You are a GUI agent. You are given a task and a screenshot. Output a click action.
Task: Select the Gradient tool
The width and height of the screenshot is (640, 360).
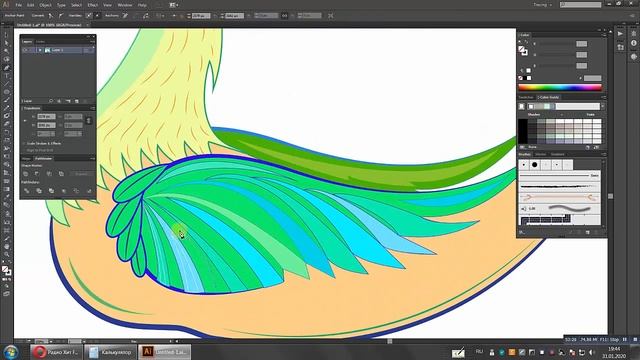coord(6,189)
